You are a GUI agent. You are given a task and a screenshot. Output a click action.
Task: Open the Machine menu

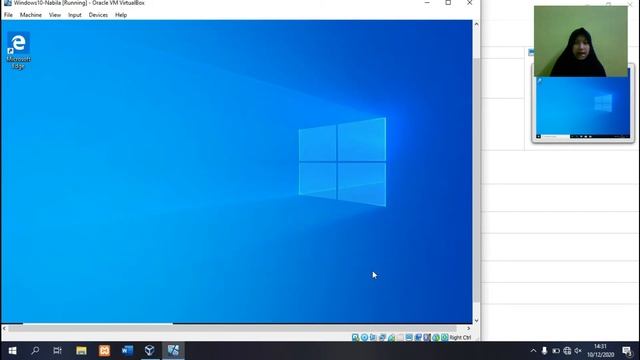pyautogui.click(x=31, y=15)
